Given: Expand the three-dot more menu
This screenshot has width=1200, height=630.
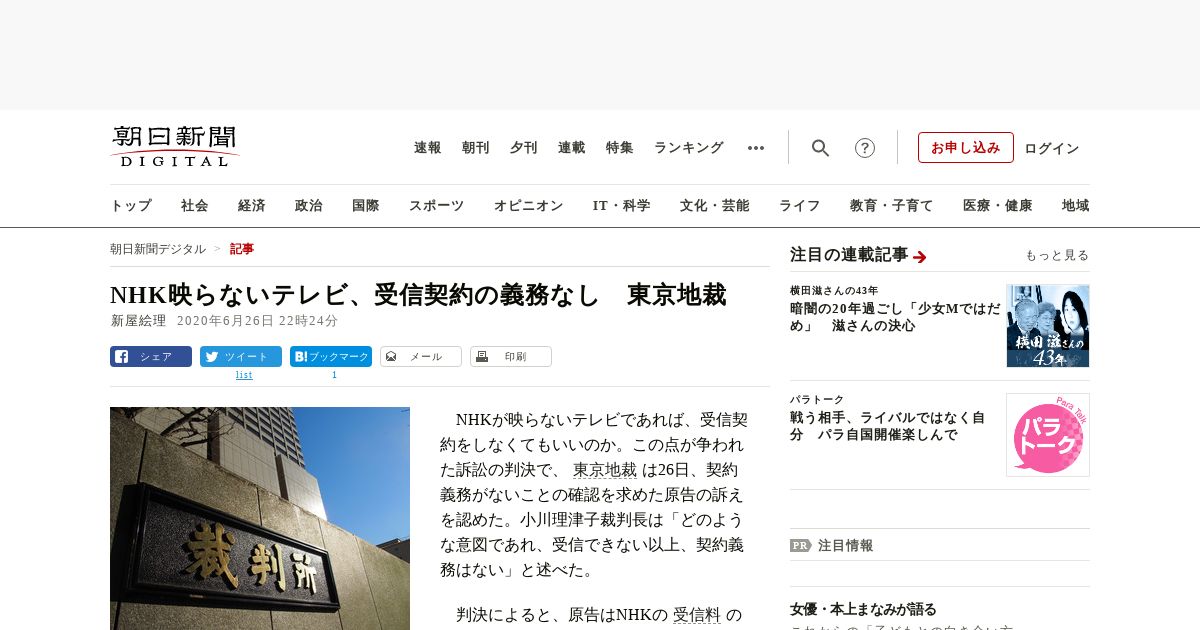Looking at the screenshot, I should tap(756, 148).
